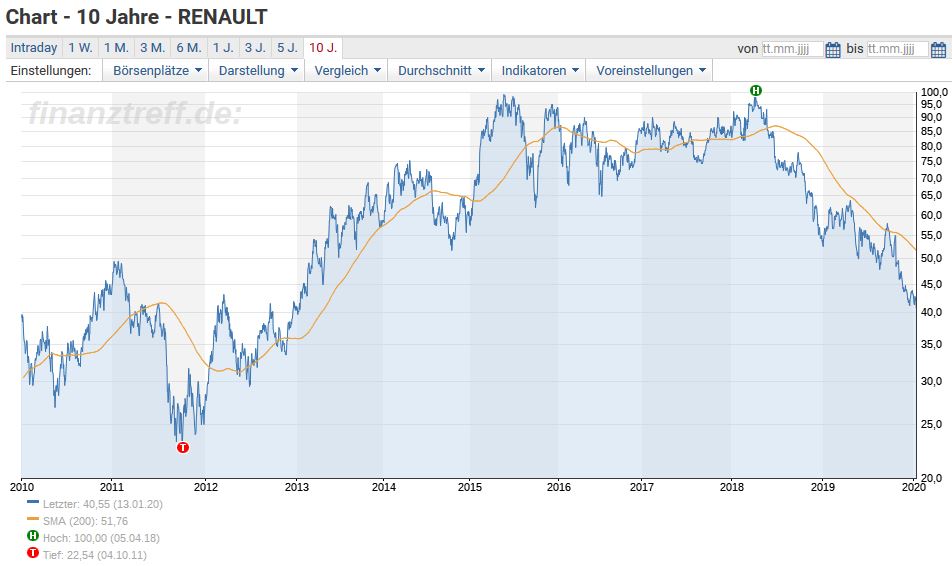Open the Vergleich dropdown
Screen dimensions: 952x566
347,70
